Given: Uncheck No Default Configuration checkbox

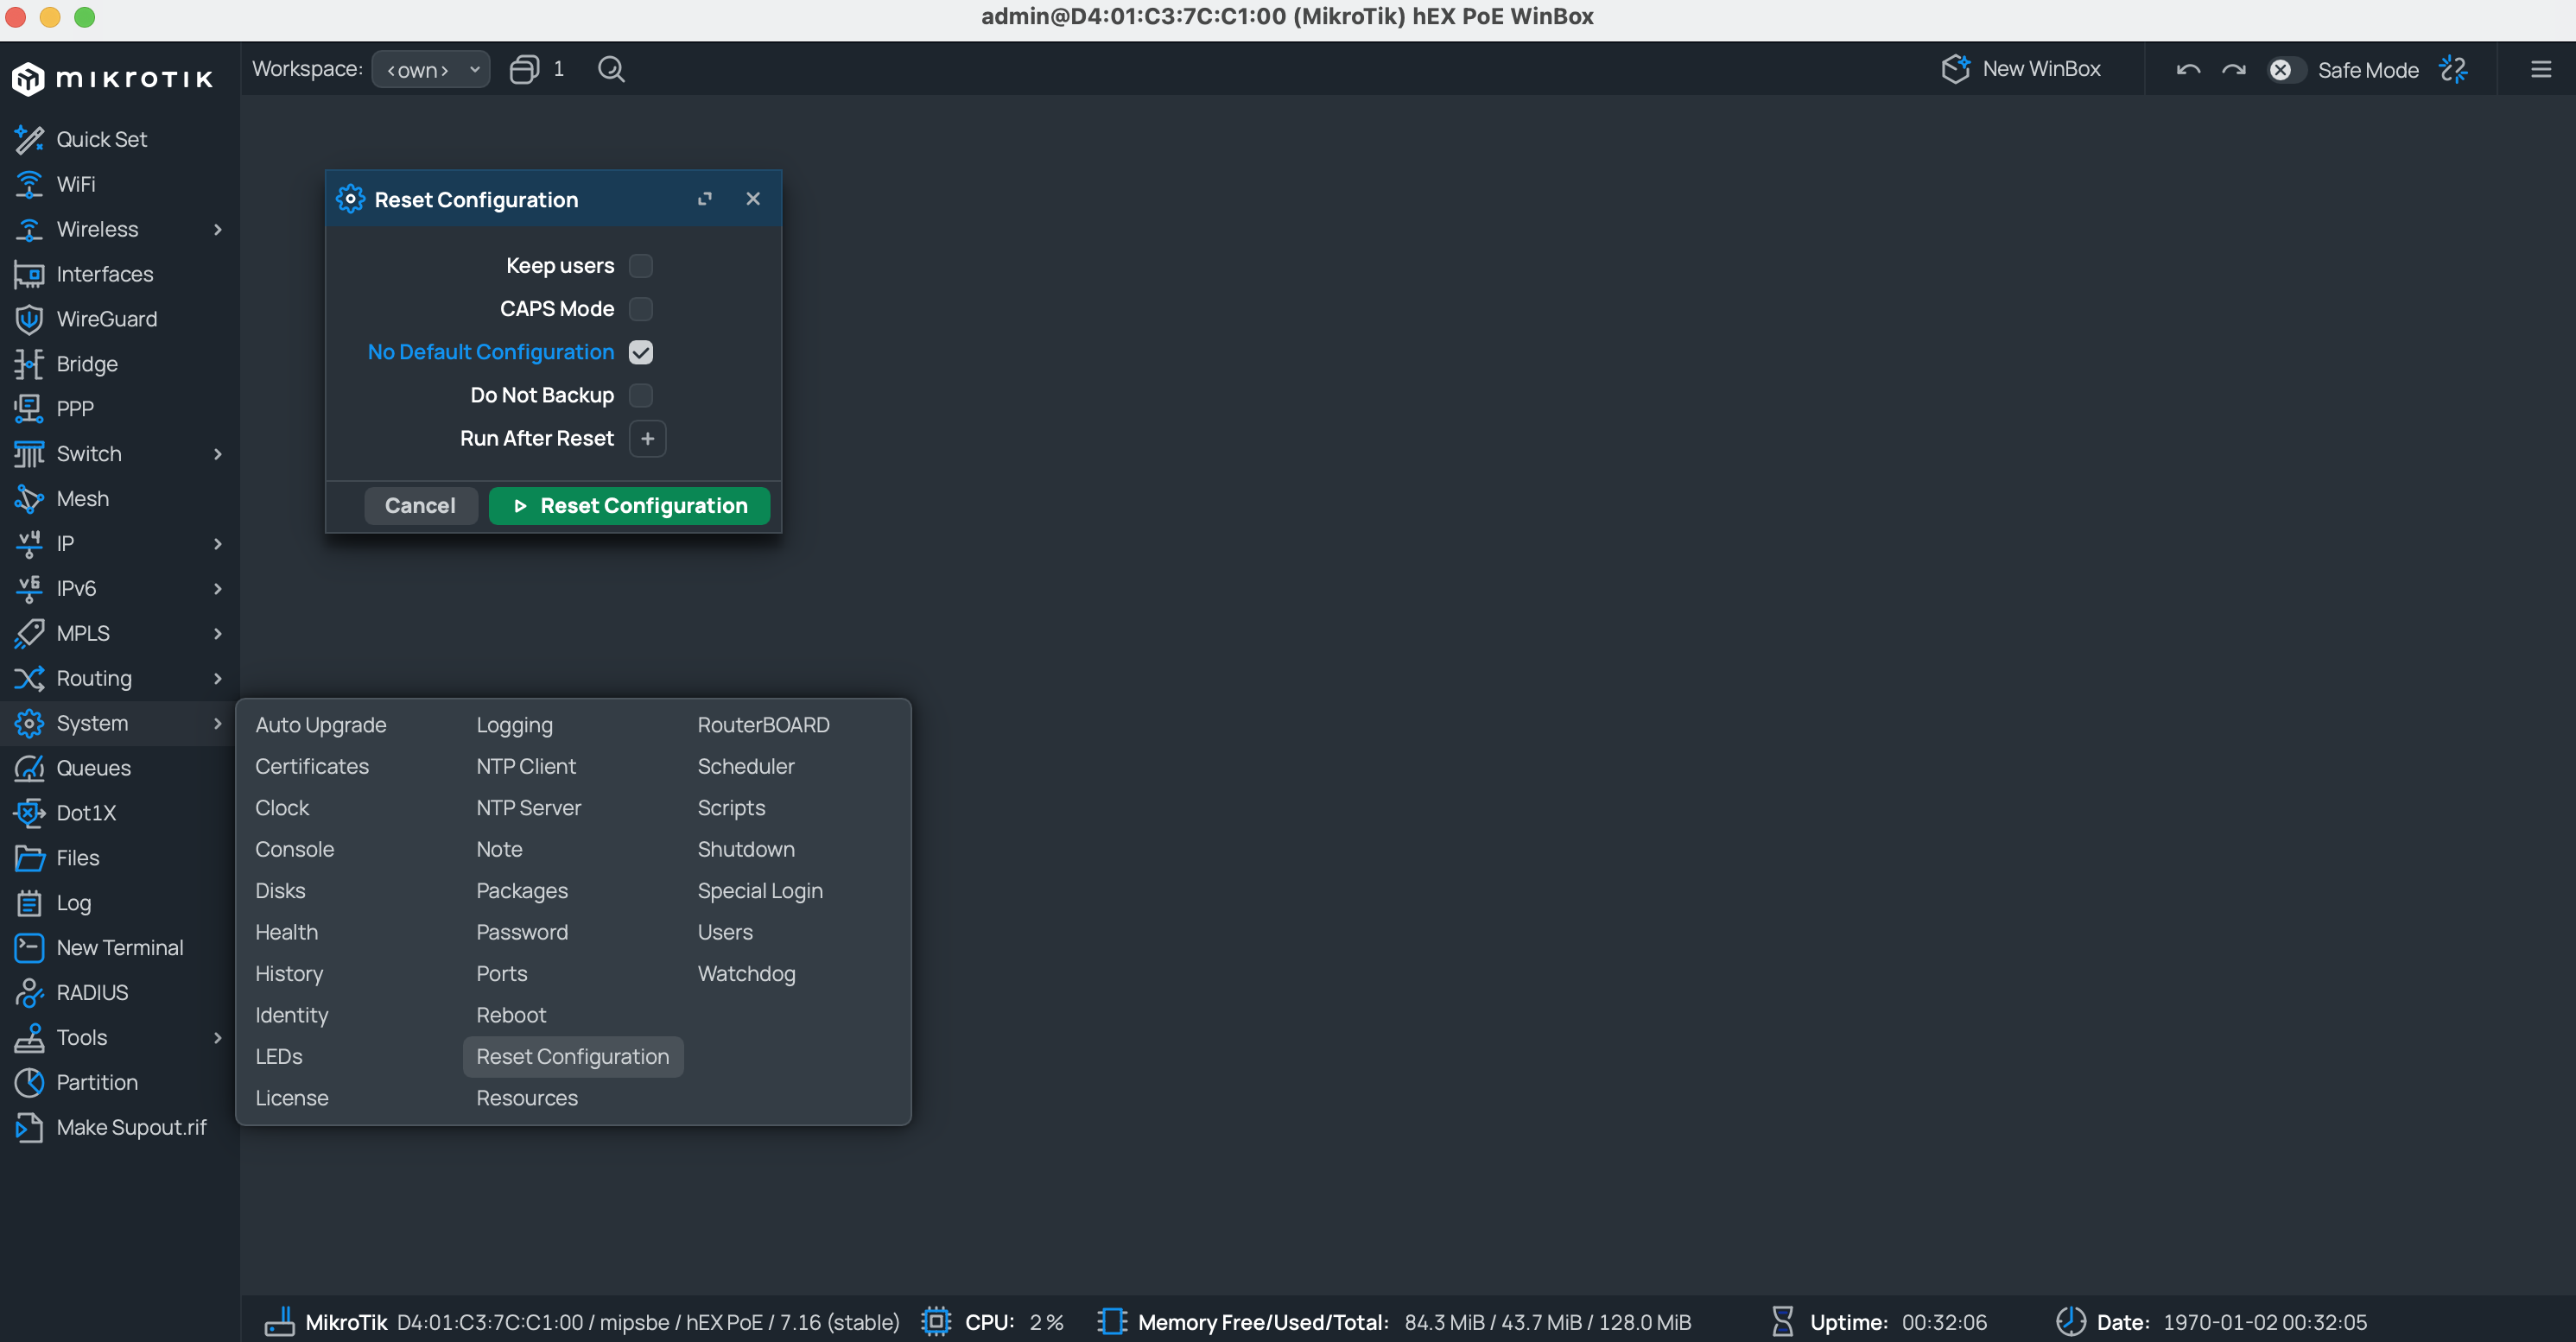Looking at the screenshot, I should 641,352.
